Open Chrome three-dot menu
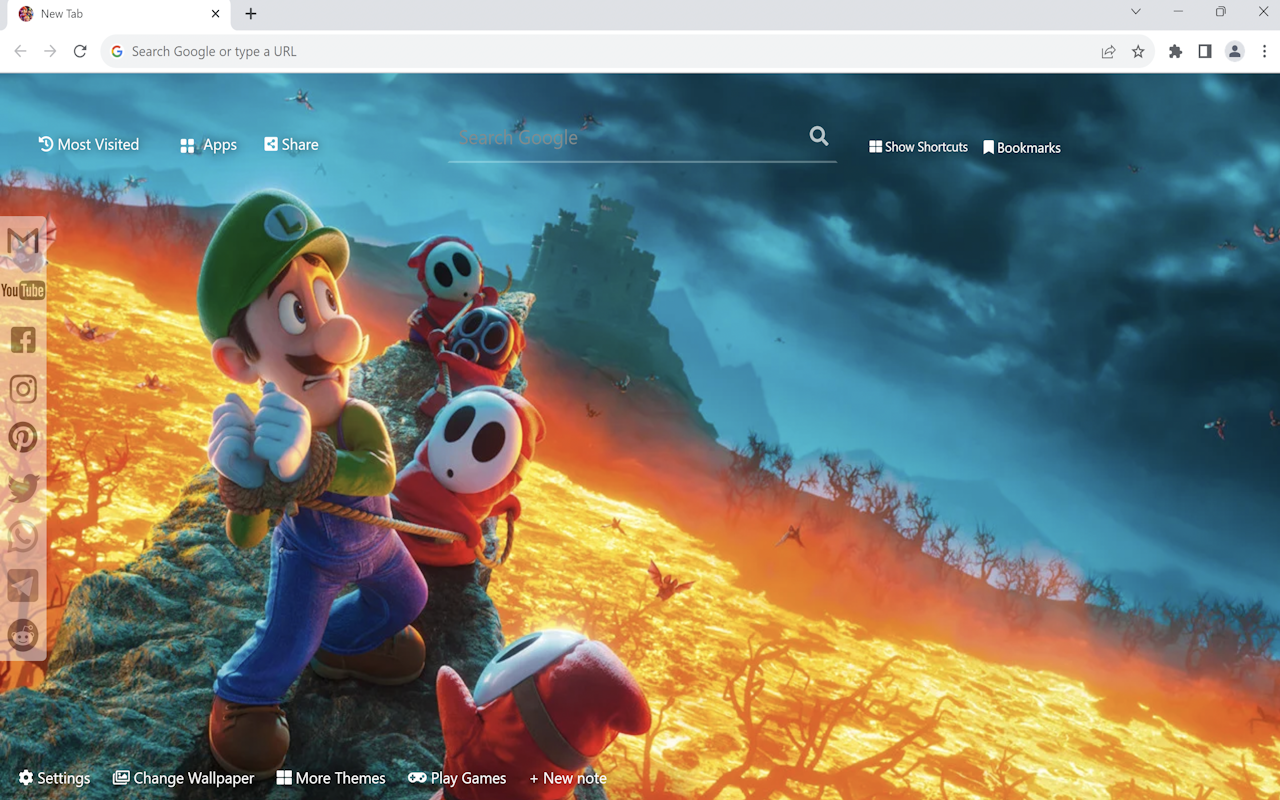 (1264, 52)
